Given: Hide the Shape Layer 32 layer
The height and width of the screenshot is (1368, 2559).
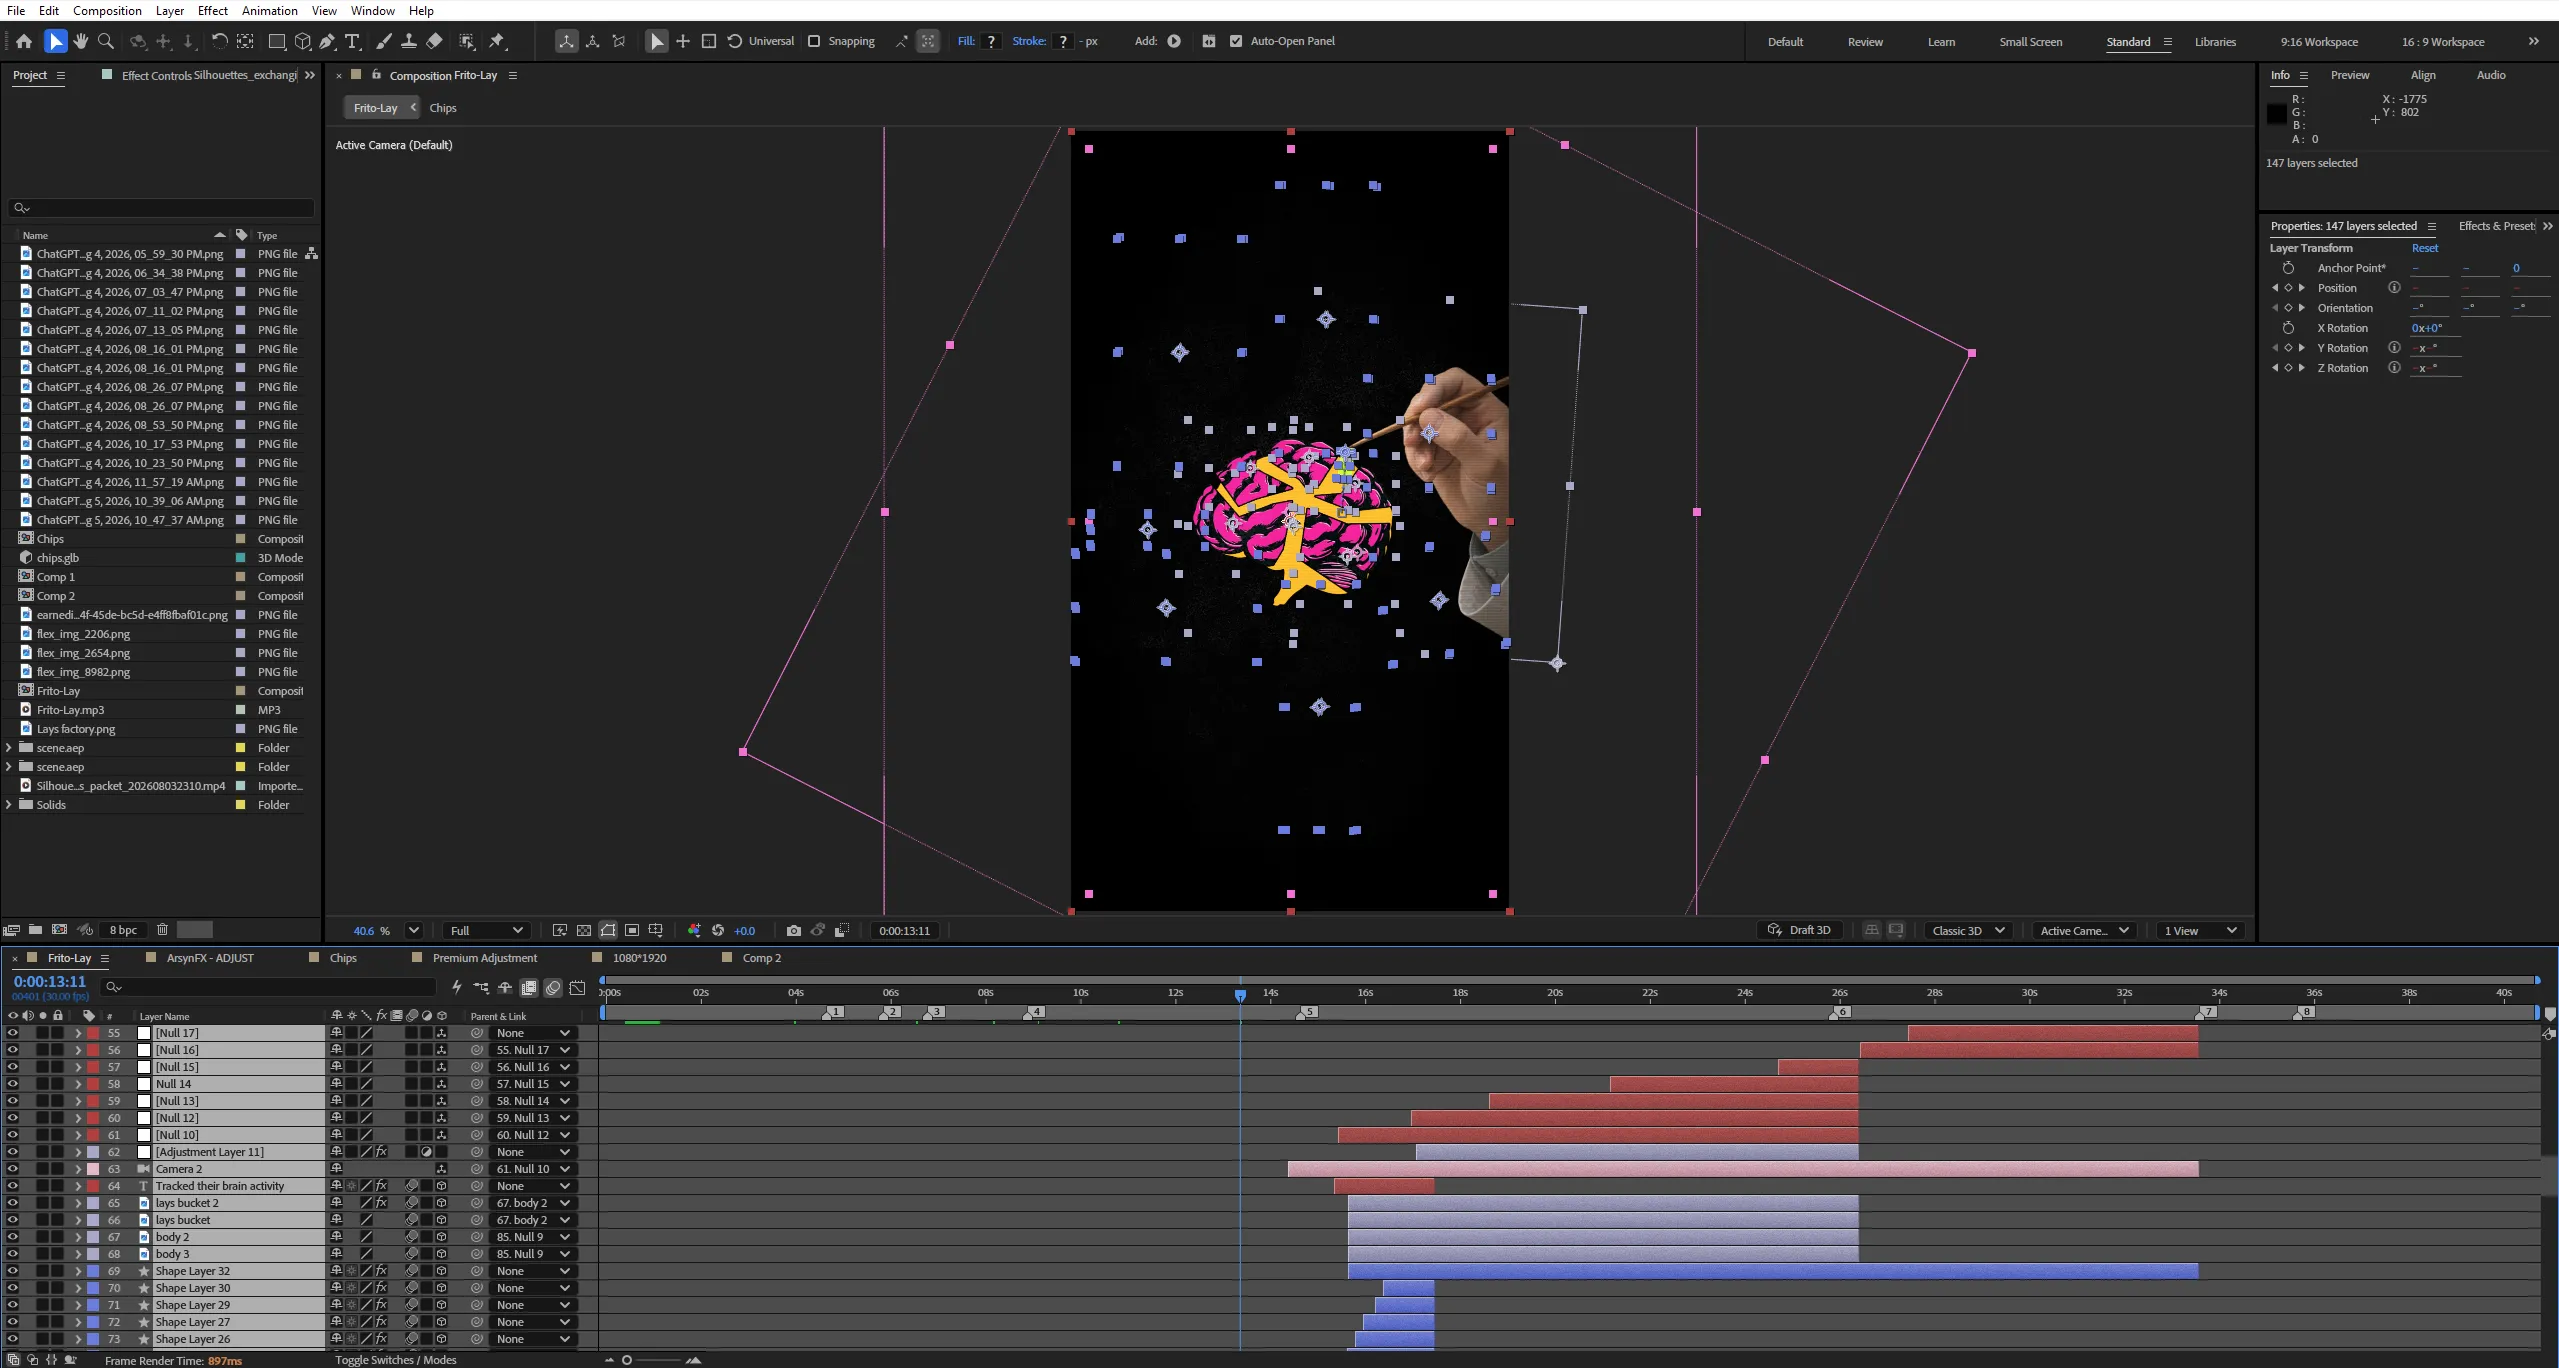Looking at the screenshot, I should click(x=12, y=1271).
